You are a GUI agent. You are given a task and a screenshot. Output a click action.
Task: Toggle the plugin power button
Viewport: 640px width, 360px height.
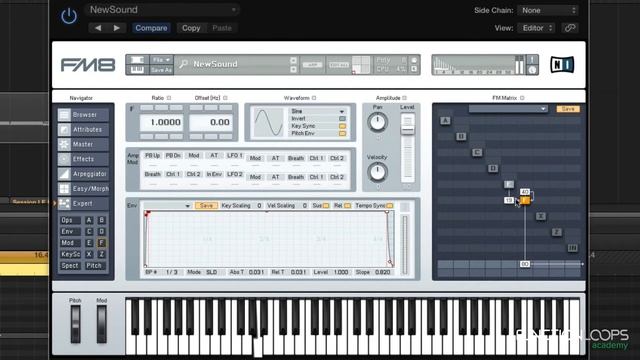(x=69, y=16)
